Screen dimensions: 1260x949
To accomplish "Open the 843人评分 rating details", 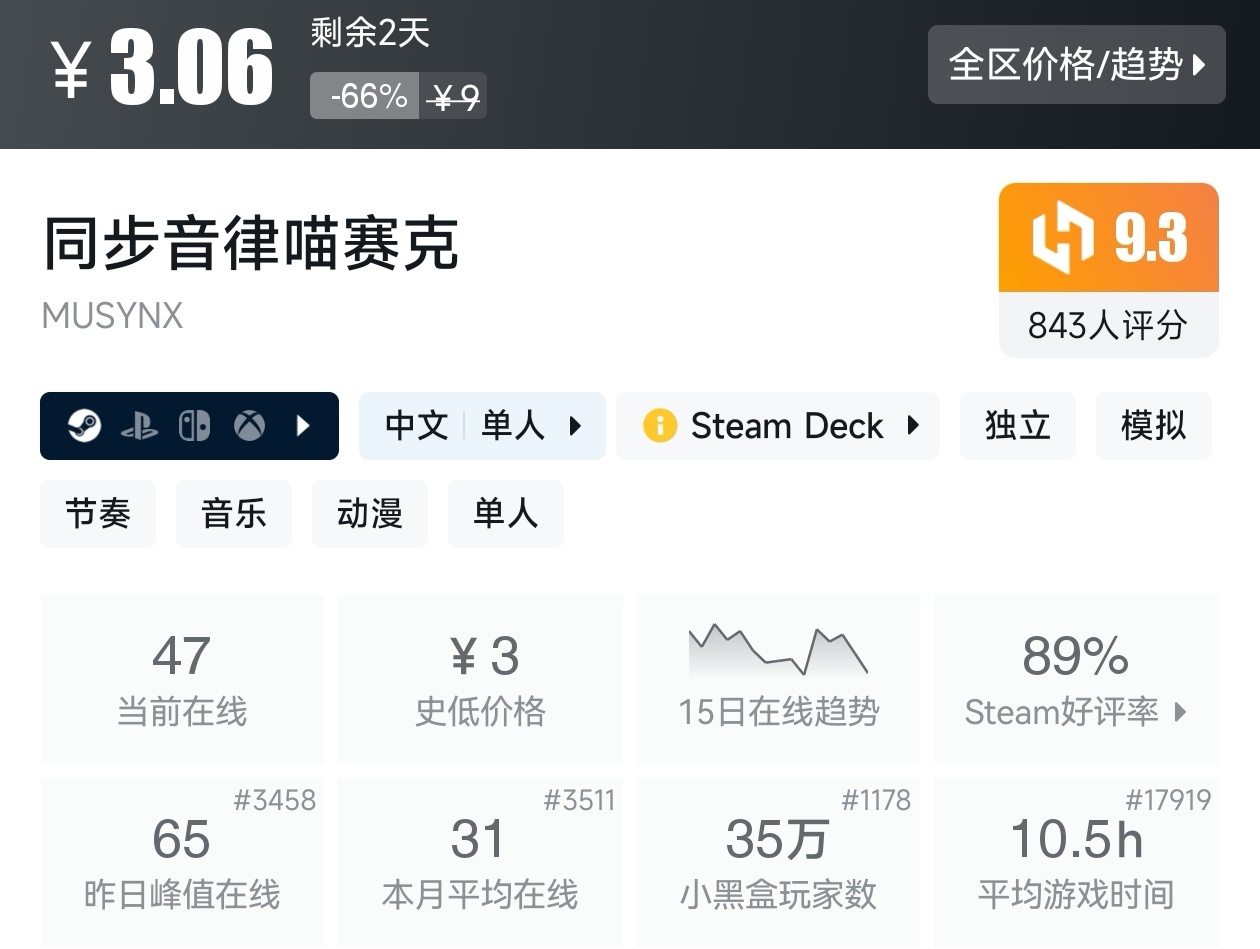I will [x=1108, y=325].
